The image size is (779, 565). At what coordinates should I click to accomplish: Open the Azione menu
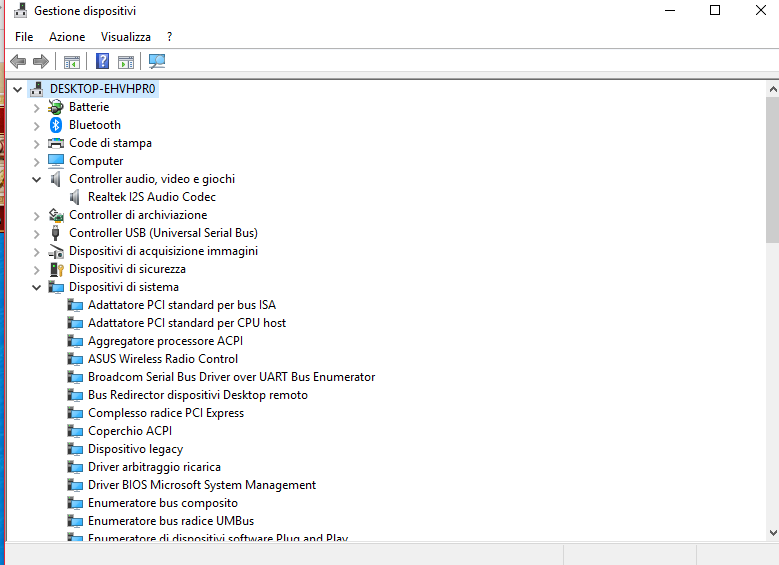pos(67,37)
